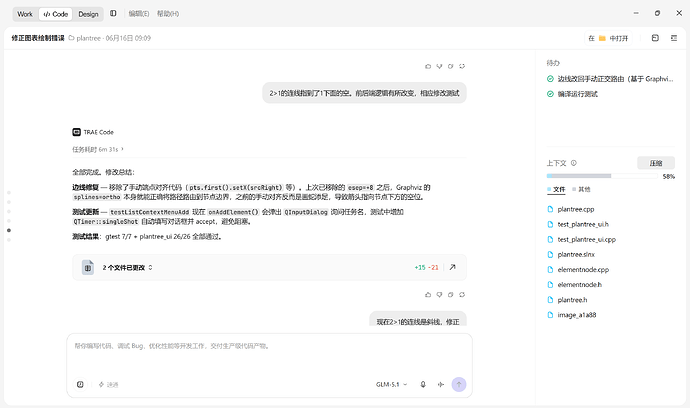Copy the response below the changed-files card

[x=451, y=294]
